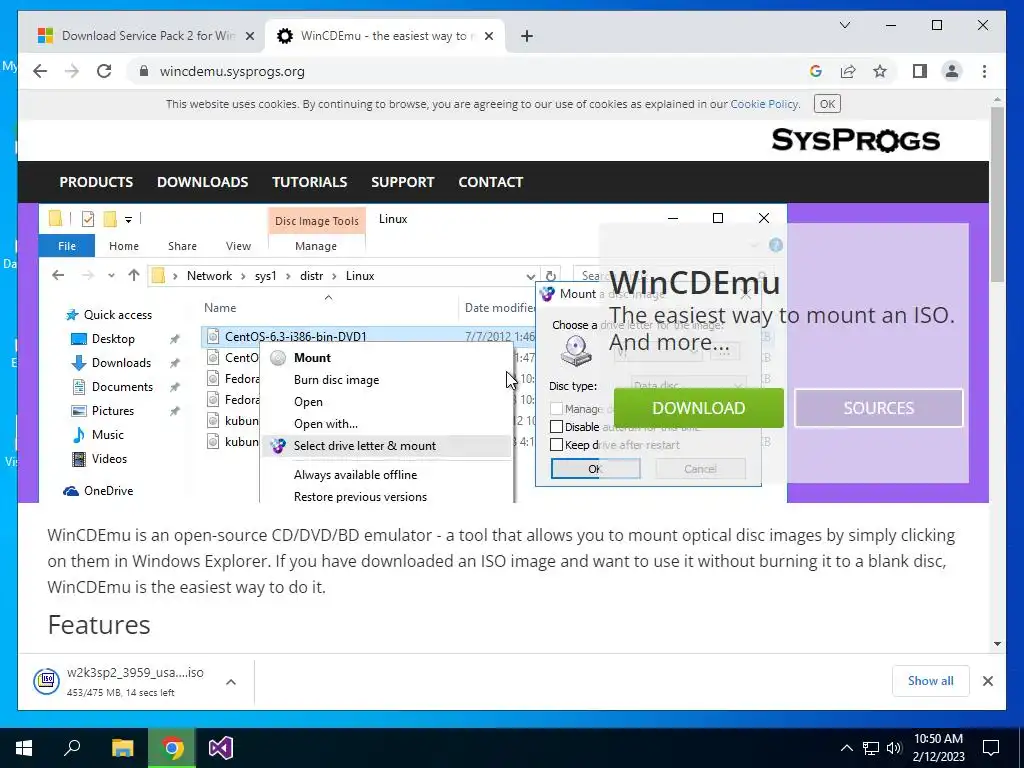This screenshot has height=768, width=1024.
Task: Open the taskbar clock and date
Action: (x=938, y=748)
